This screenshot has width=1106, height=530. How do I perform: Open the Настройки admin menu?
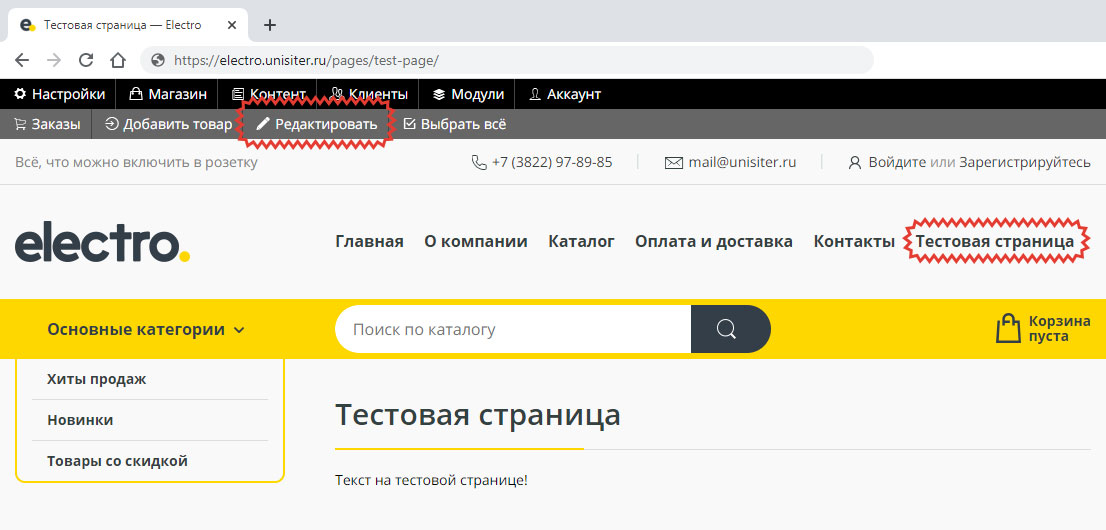59,94
